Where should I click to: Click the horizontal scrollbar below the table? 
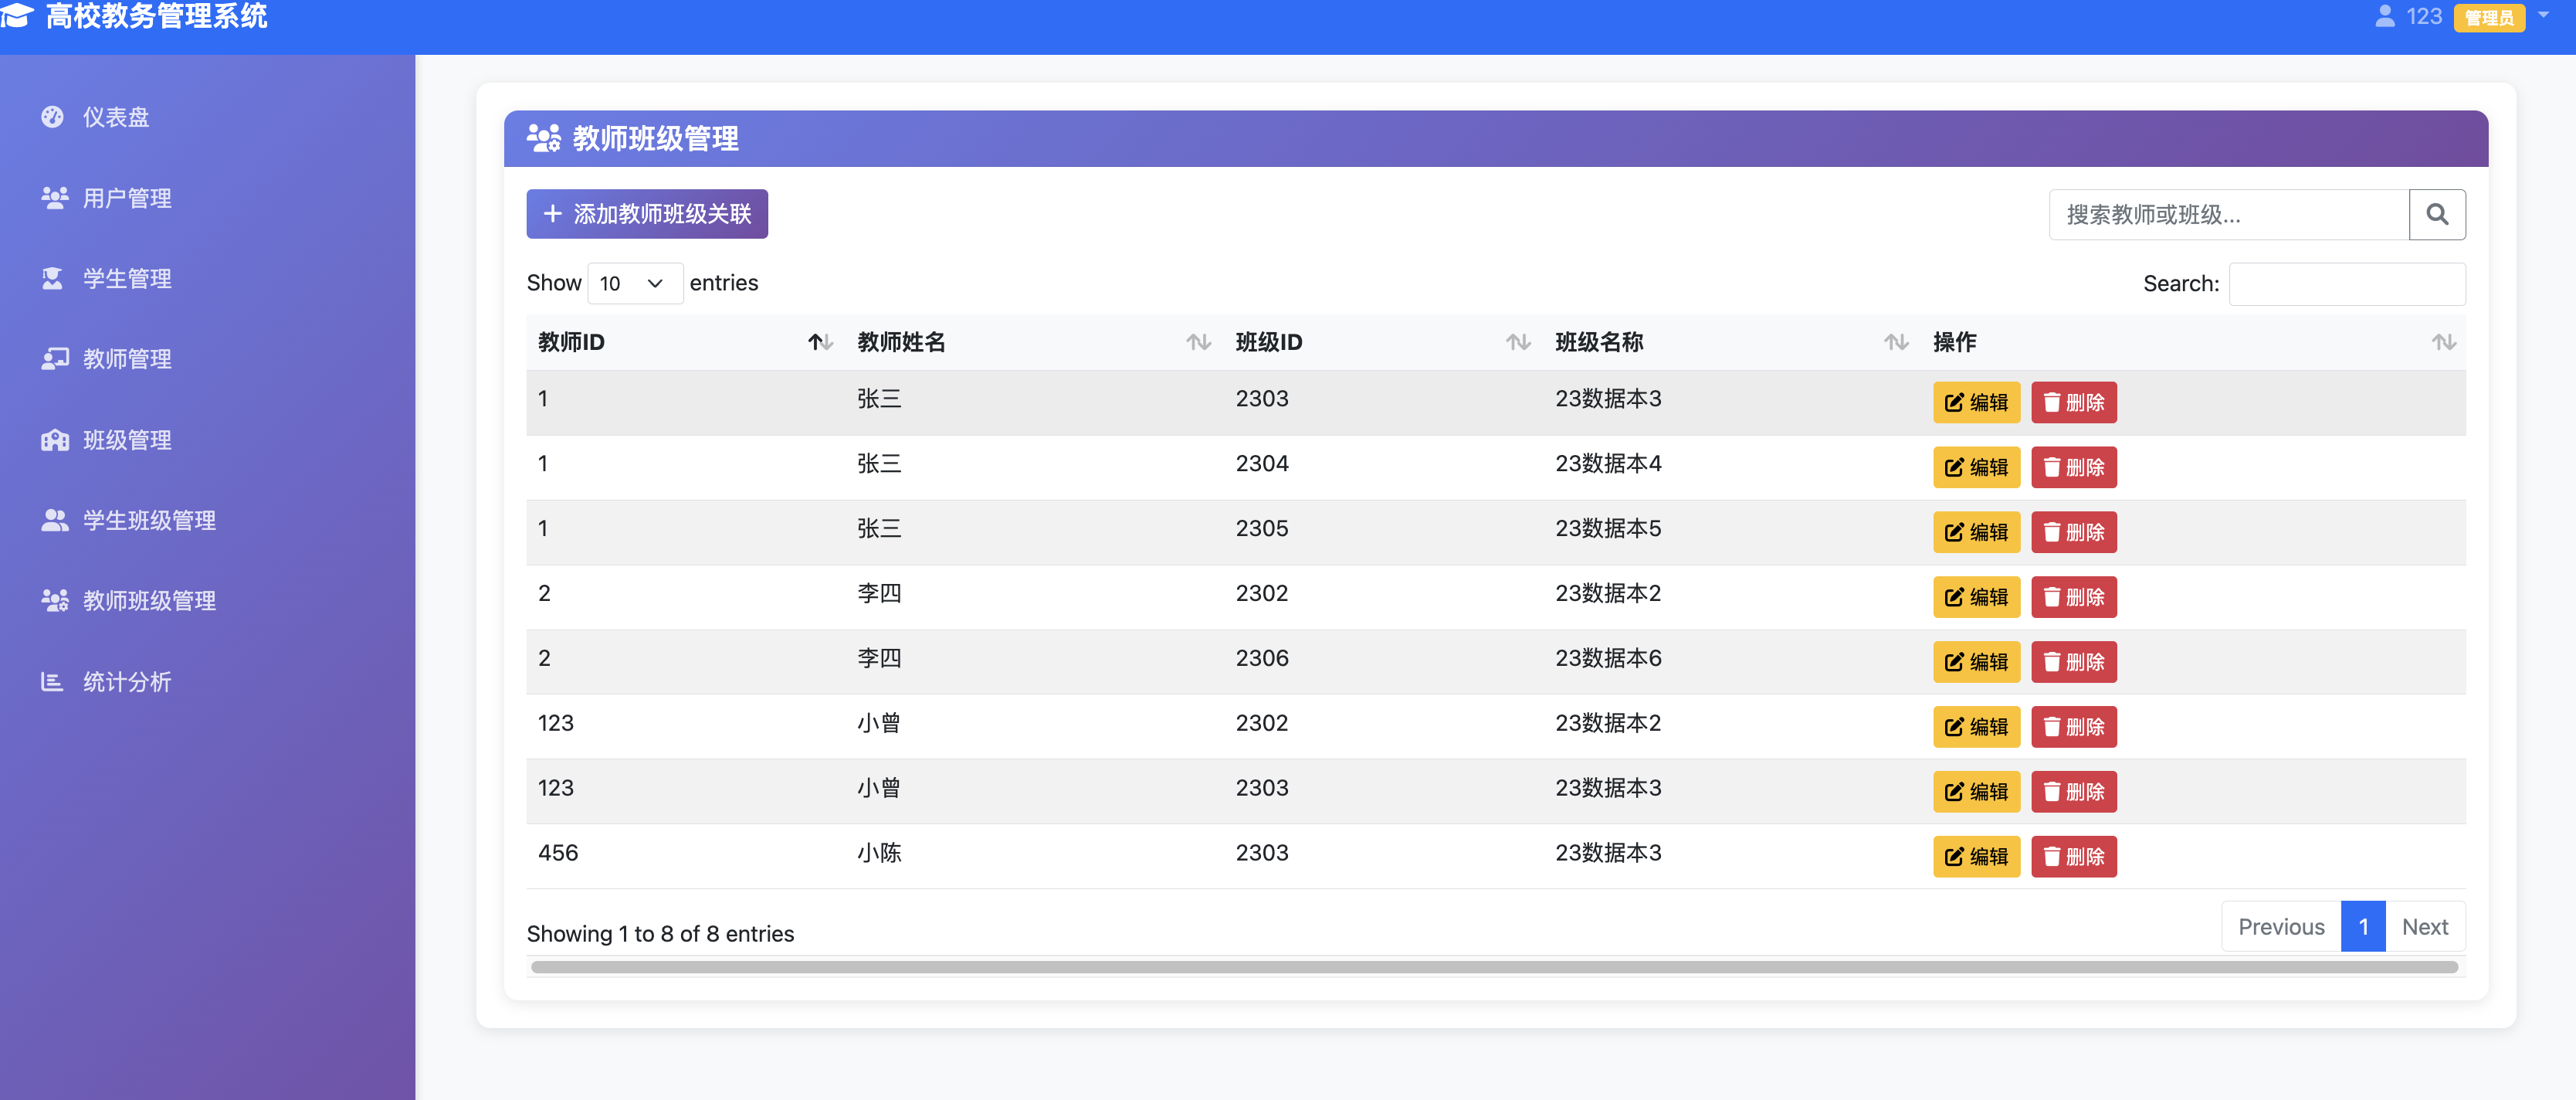pyautogui.click(x=1494, y=967)
